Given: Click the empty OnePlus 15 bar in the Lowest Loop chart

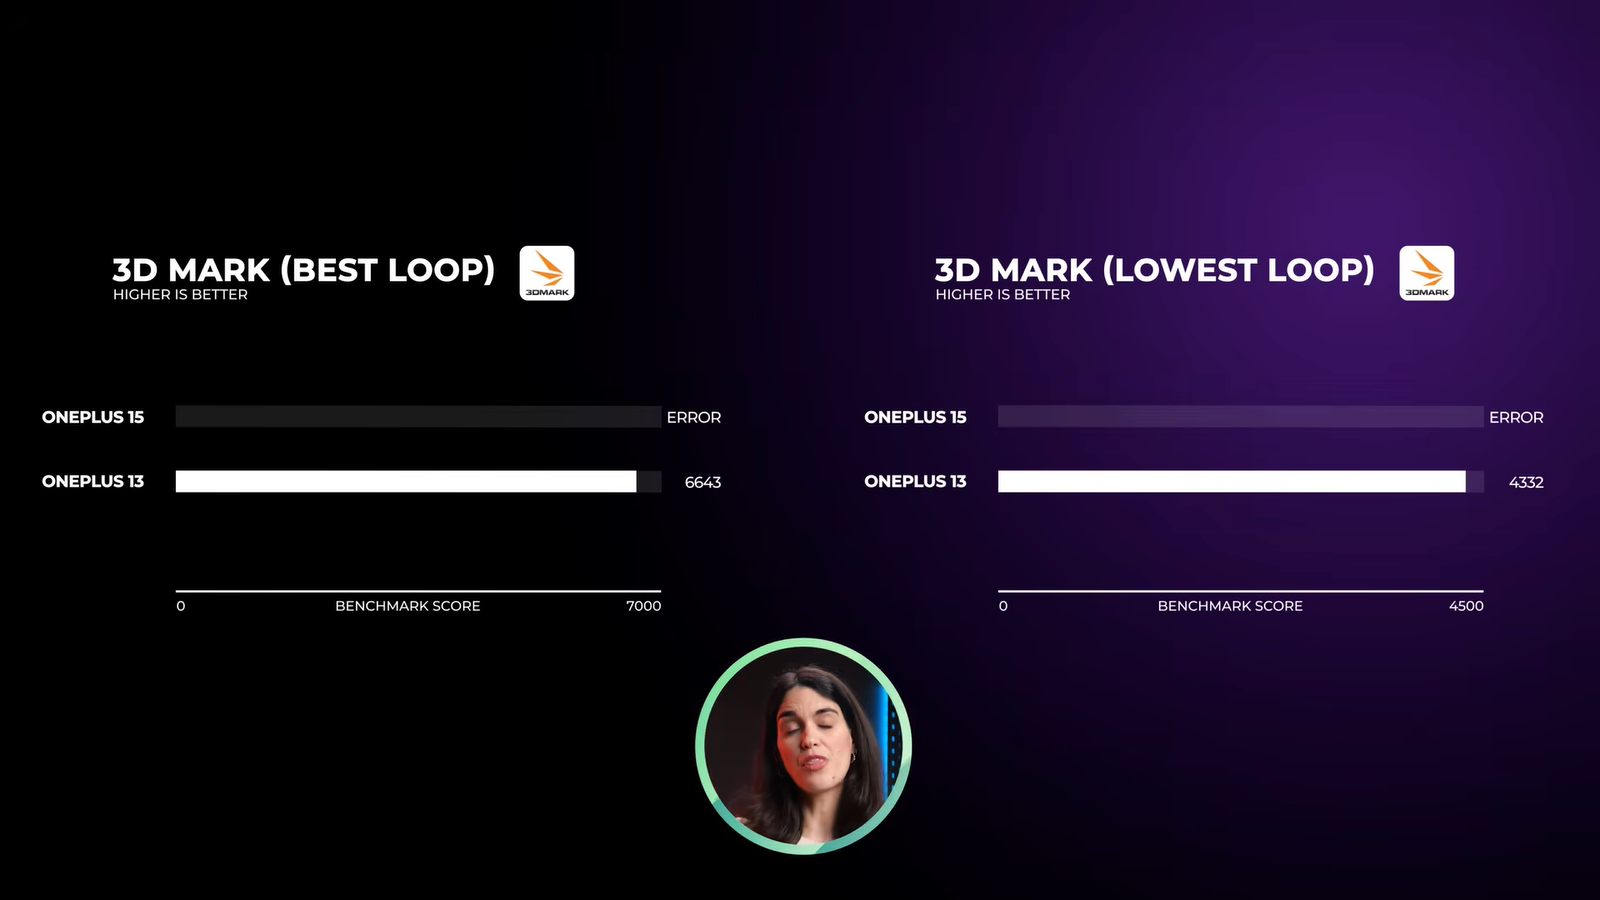Looking at the screenshot, I should (x=1241, y=417).
